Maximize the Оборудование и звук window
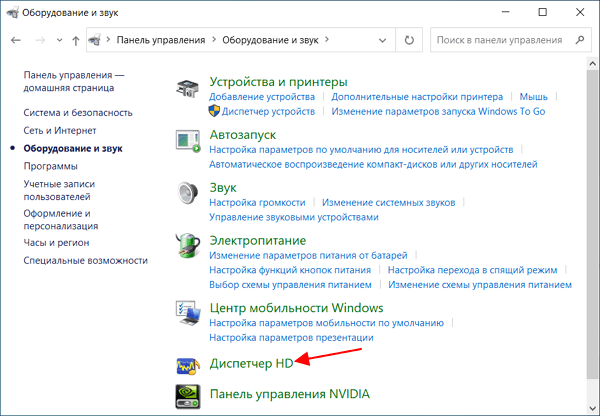The image size is (600, 416). point(543,12)
